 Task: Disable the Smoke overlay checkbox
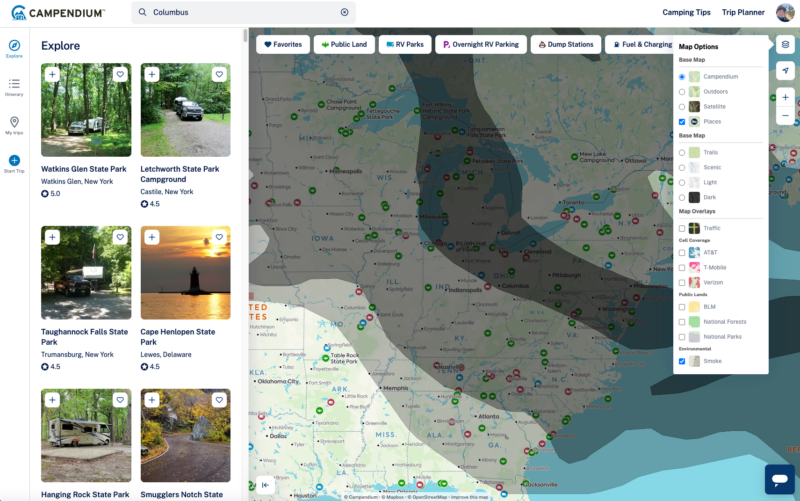coord(682,361)
